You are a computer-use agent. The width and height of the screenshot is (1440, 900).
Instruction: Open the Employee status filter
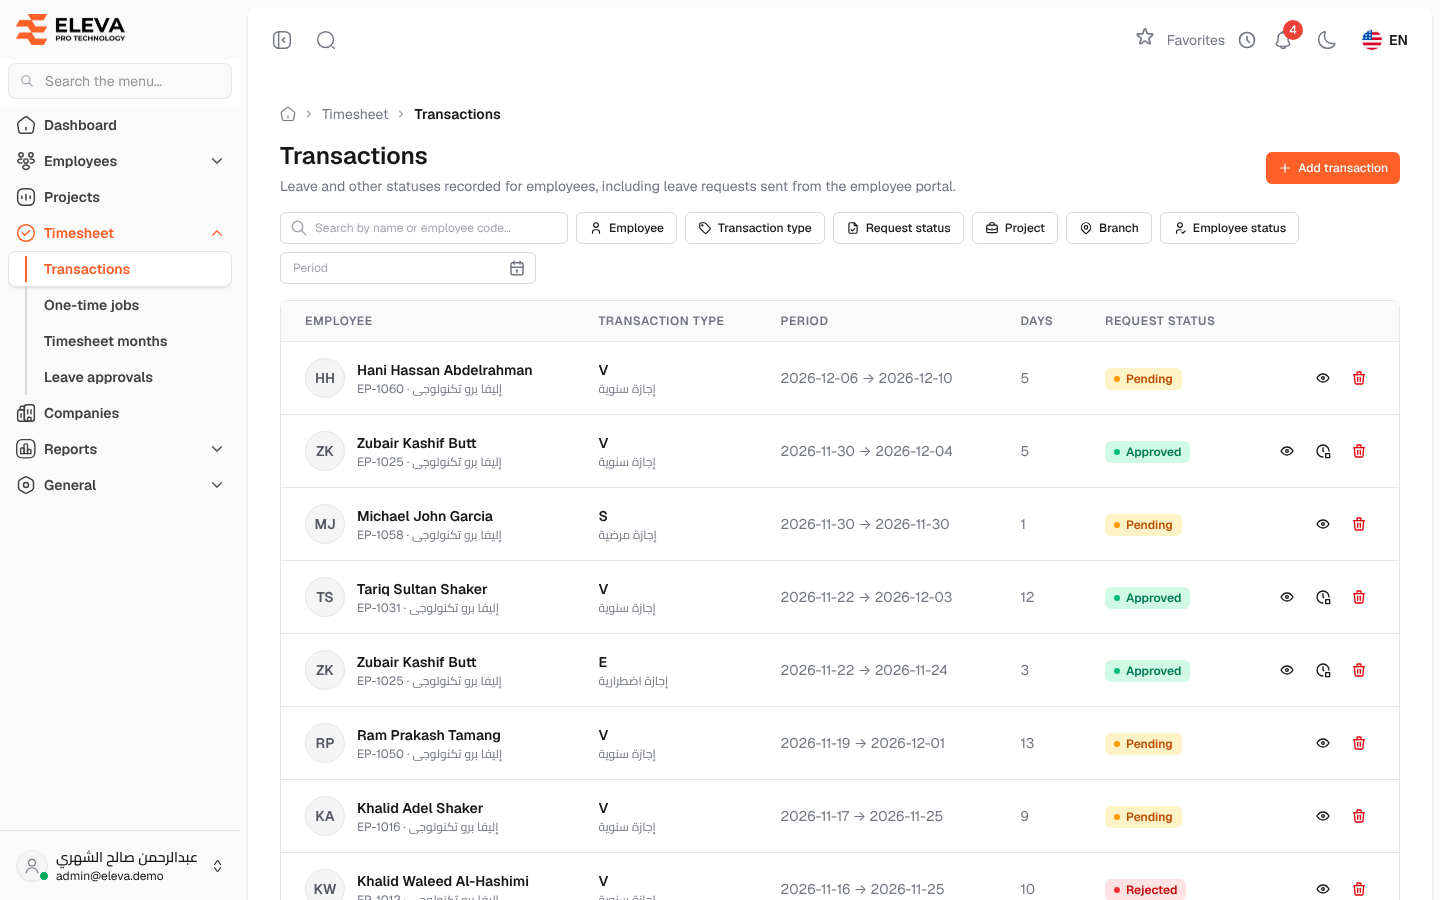pyautogui.click(x=1229, y=228)
